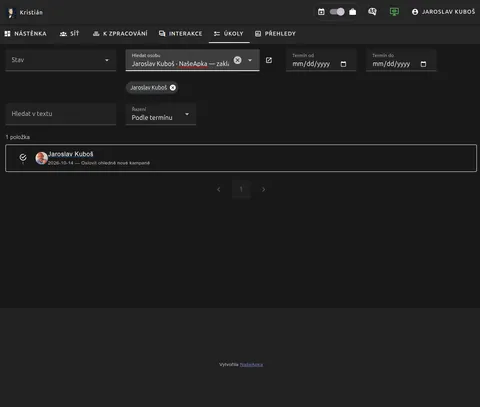Click the Kristián app logo
The height and width of the screenshot is (407, 480).
point(11,13)
